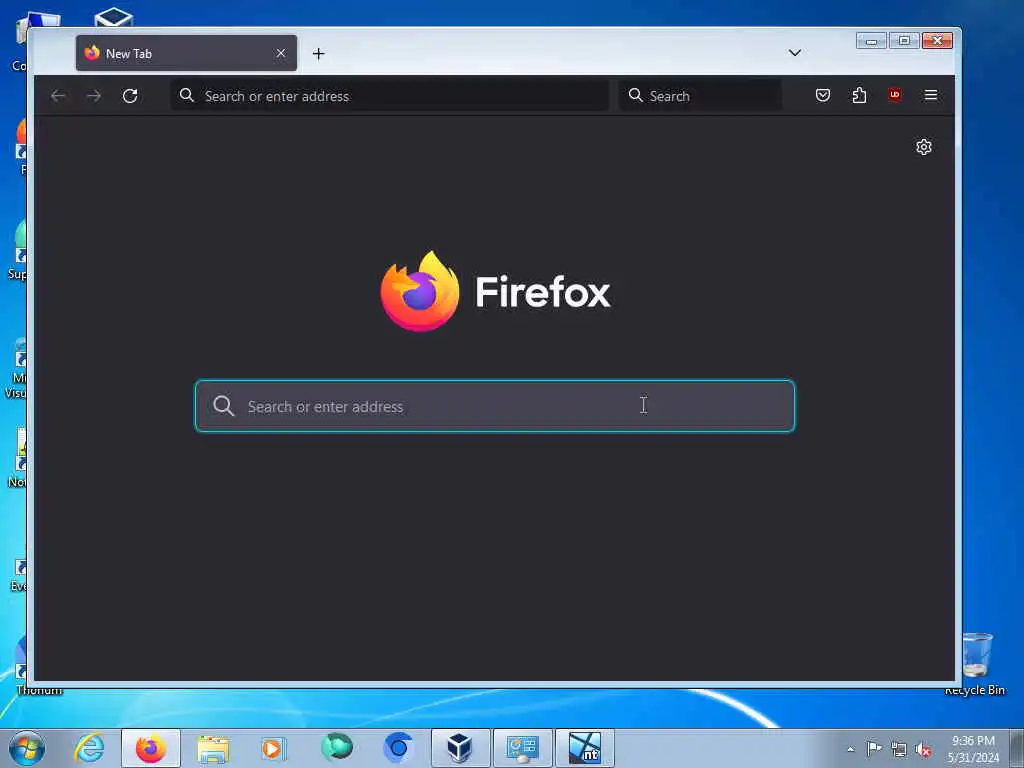Screen dimensions: 1024x768
Task: Select the Recycle Bin desktop icon
Action: (975, 663)
